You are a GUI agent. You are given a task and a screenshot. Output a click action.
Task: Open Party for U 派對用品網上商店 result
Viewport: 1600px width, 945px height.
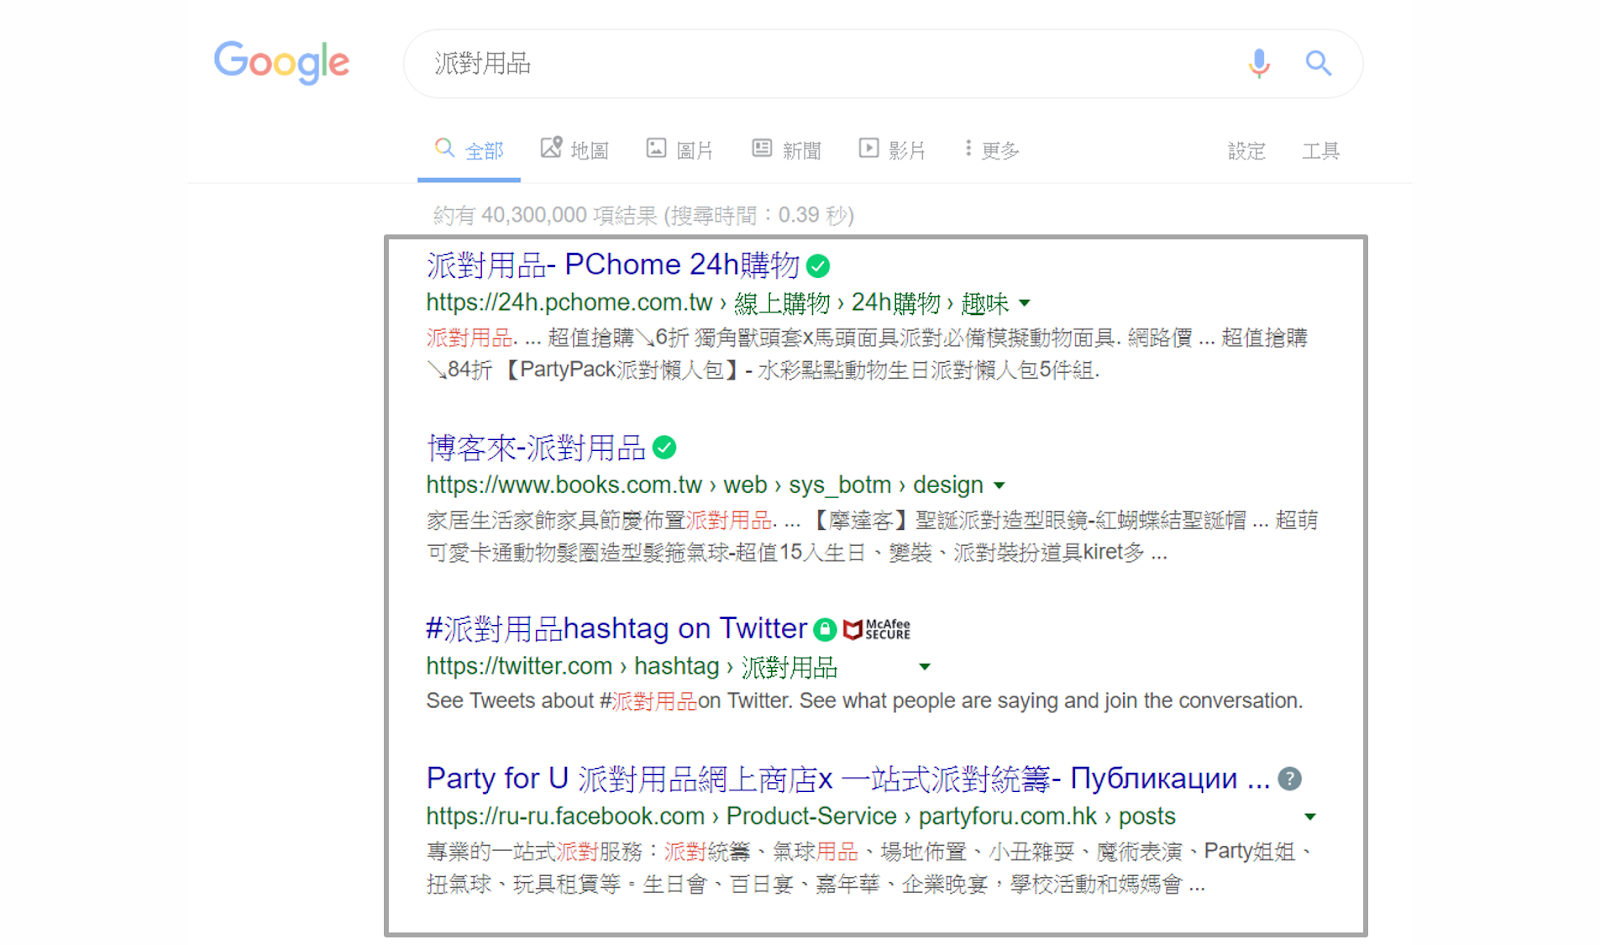pos(848,779)
